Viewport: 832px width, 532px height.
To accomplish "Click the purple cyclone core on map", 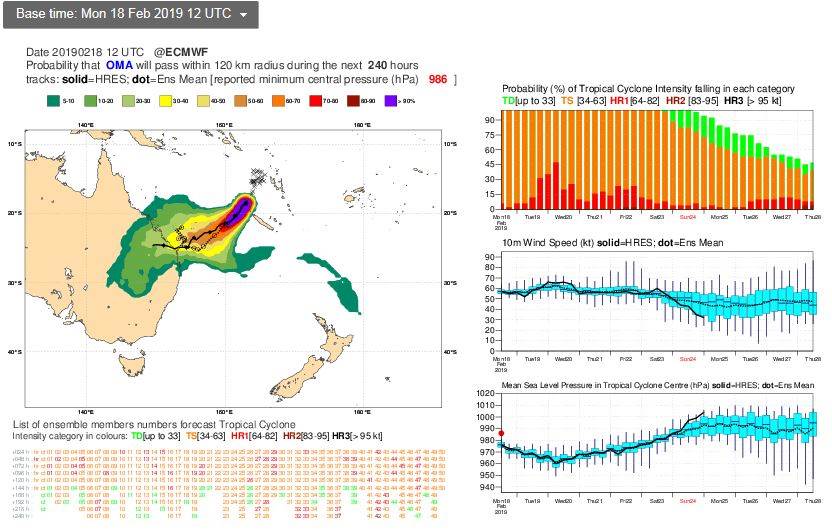I will (x=242, y=205).
